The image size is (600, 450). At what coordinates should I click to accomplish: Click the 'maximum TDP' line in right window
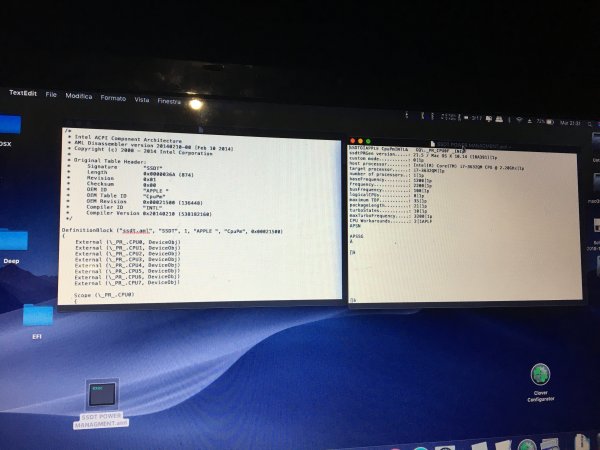tap(388, 200)
